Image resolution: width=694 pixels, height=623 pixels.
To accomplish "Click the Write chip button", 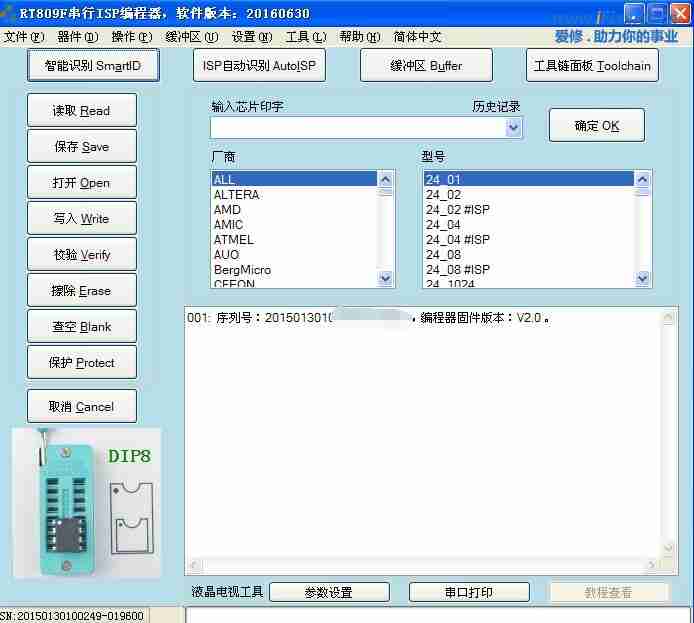I will pos(82,219).
